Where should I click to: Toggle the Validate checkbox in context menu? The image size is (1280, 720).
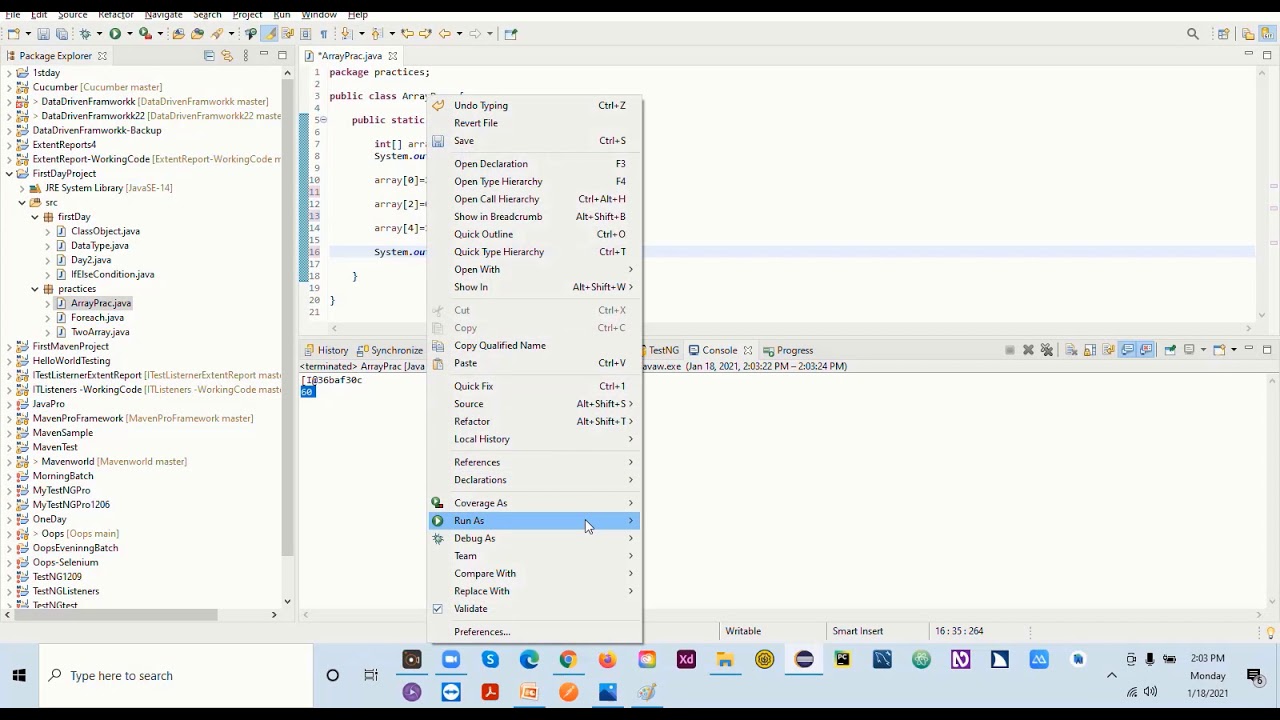pos(437,609)
